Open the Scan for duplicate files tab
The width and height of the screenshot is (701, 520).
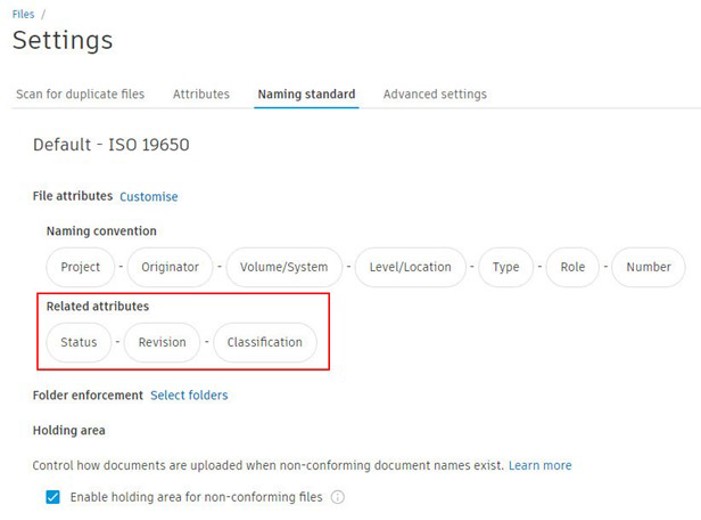(x=80, y=94)
